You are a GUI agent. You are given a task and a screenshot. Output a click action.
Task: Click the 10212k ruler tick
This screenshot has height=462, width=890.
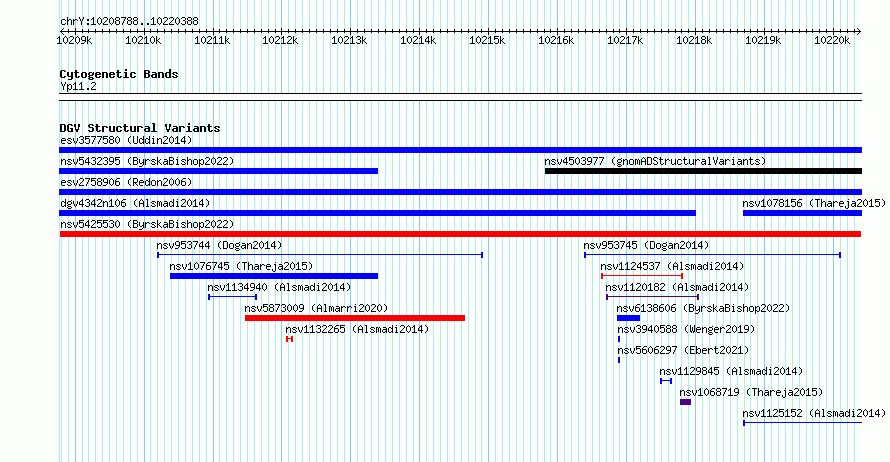click(x=280, y=40)
